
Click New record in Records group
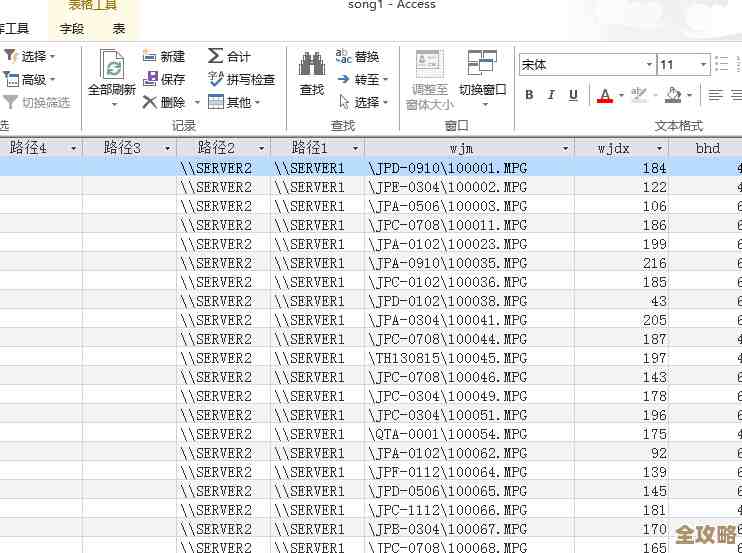tap(164, 57)
